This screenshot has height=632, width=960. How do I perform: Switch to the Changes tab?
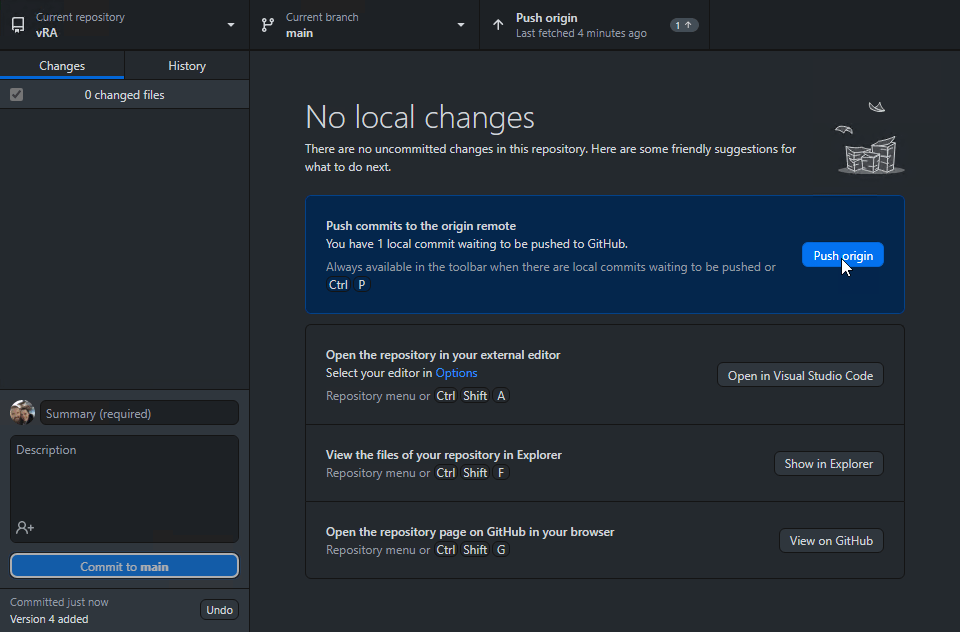point(62,66)
